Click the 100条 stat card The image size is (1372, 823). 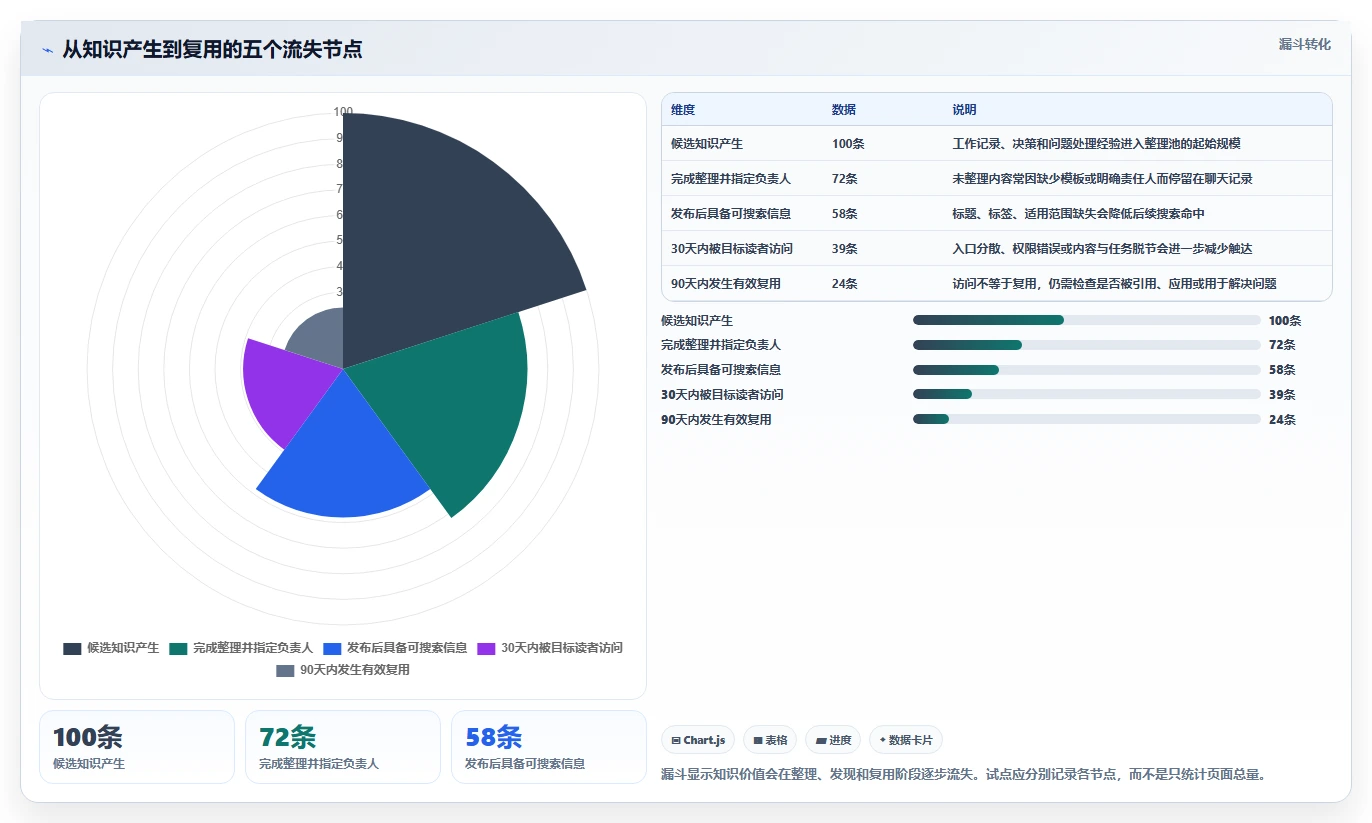[137, 747]
